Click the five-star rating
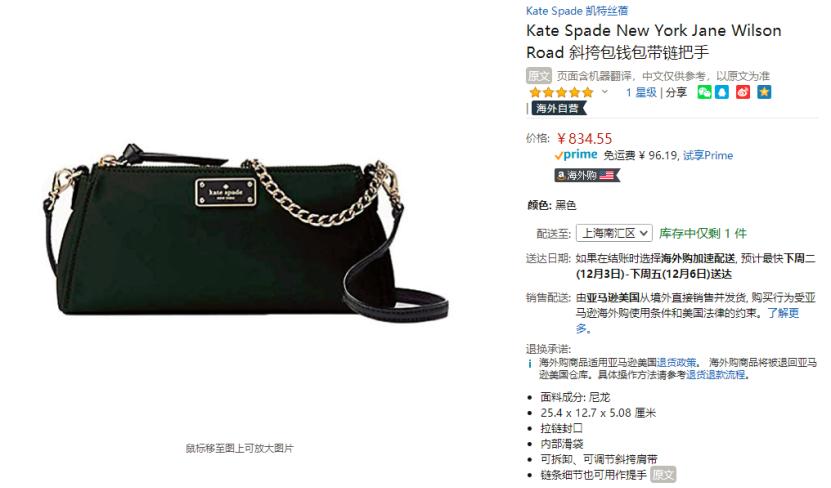This screenshot has height=488, width=831. (561, 92)
